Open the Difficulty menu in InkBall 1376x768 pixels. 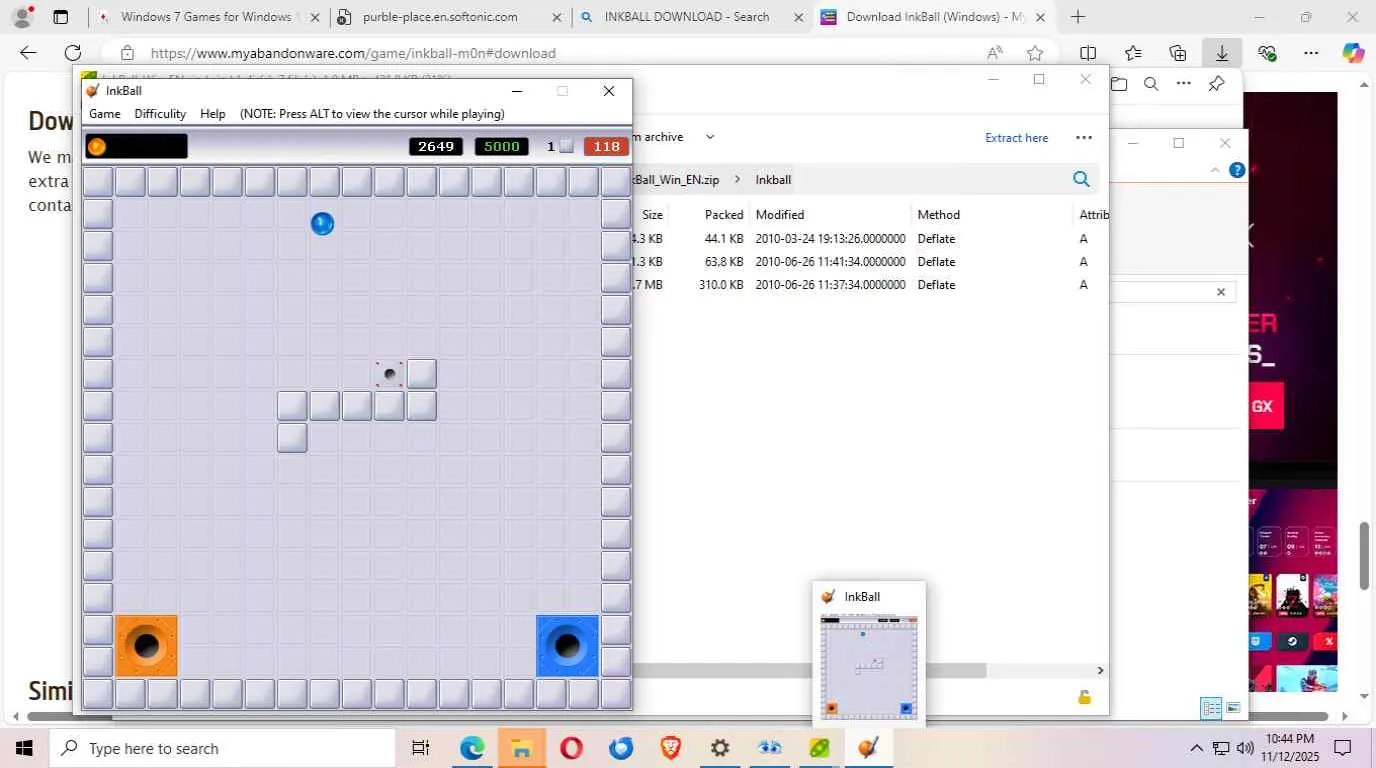[x=160, y=114]
